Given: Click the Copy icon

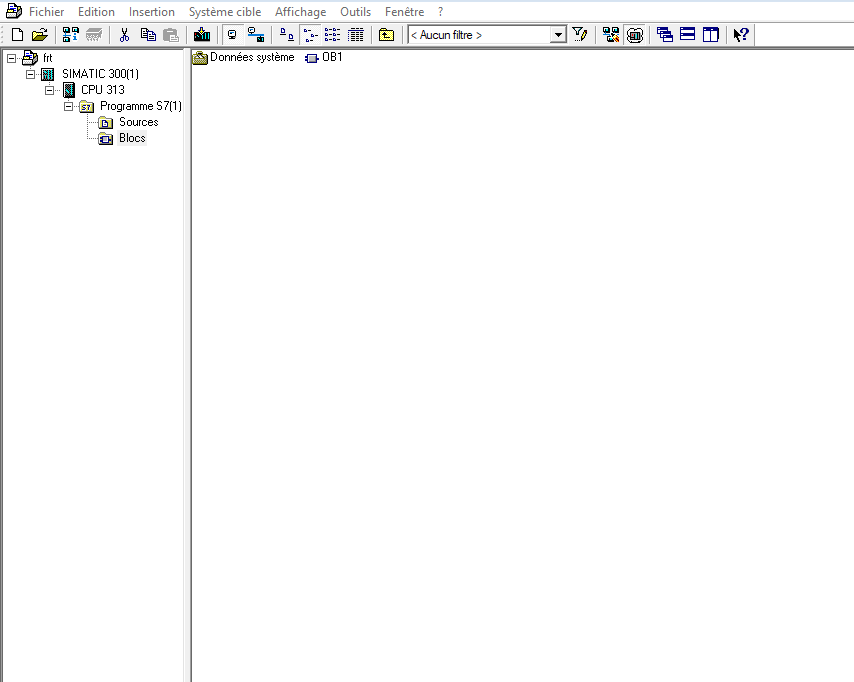Looking at the screenshot, I should point(148,35).
